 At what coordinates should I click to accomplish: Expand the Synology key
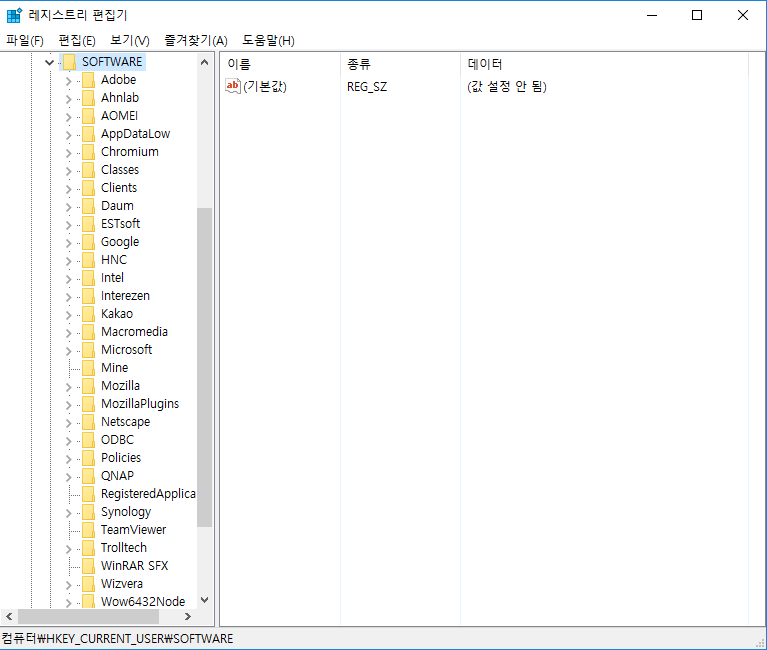tap(68, 512)
